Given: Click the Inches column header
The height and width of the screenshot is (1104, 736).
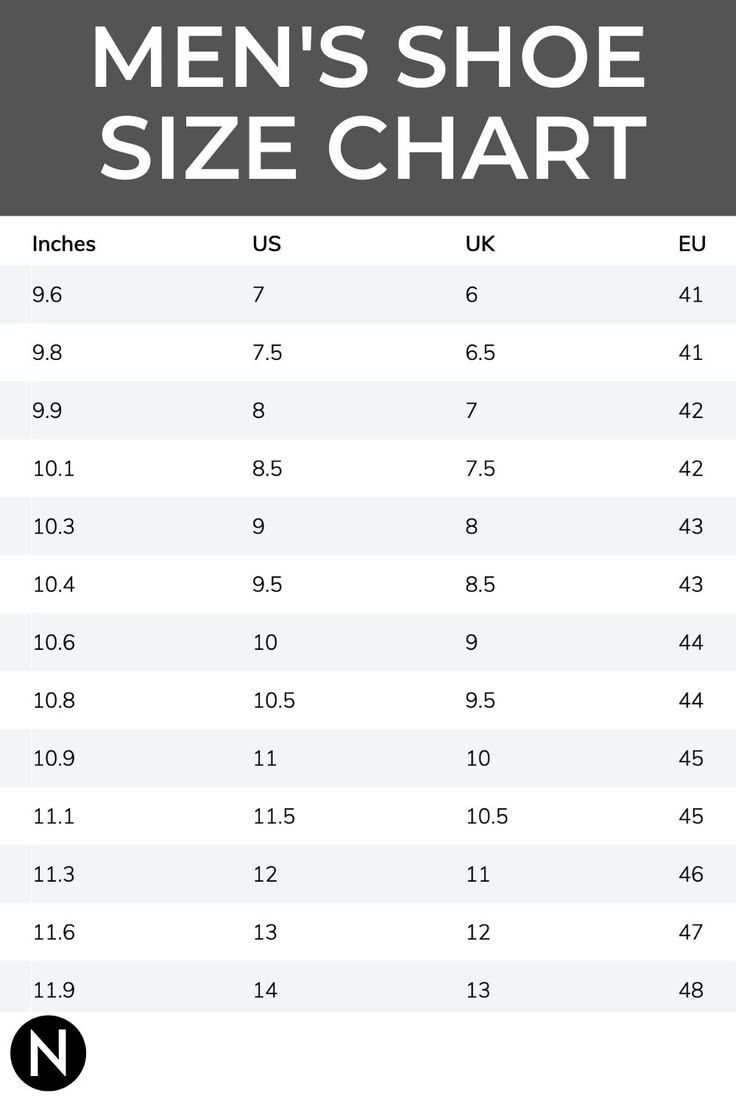Looking at the screenshot, I should [64, 244].
